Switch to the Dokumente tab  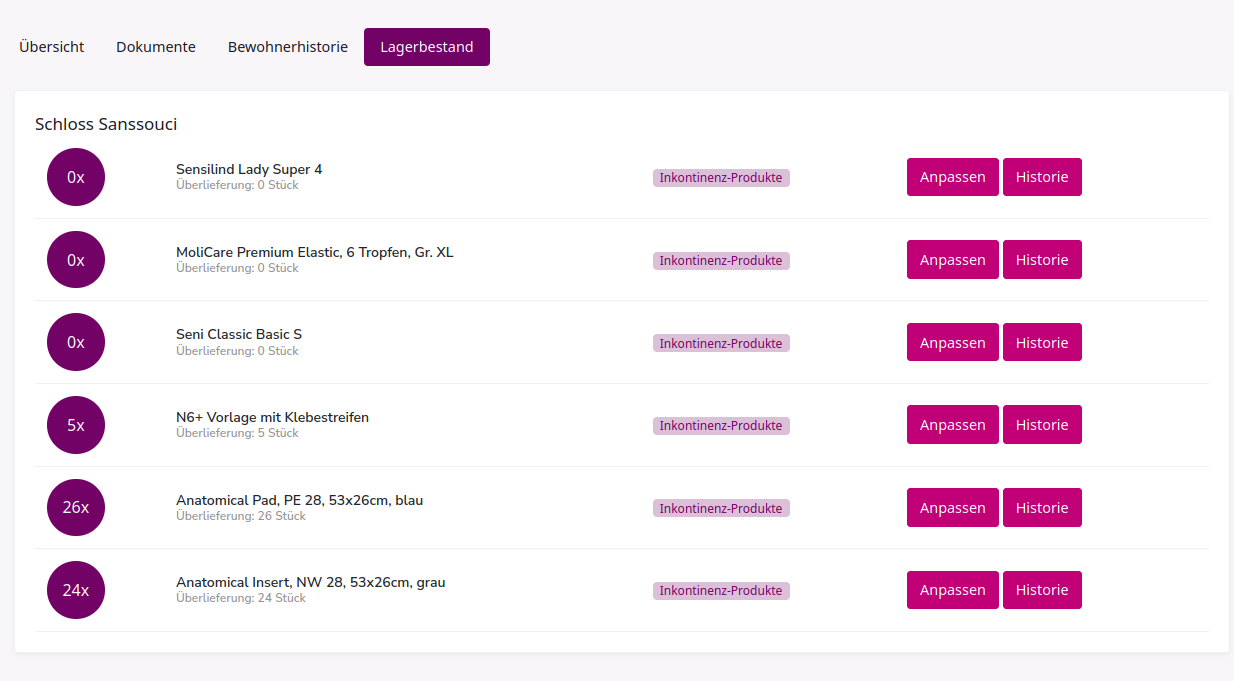[x=156, y=47]
